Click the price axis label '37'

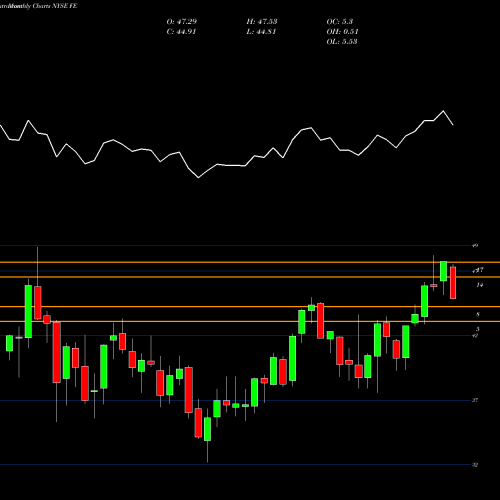tap(475, 400)
